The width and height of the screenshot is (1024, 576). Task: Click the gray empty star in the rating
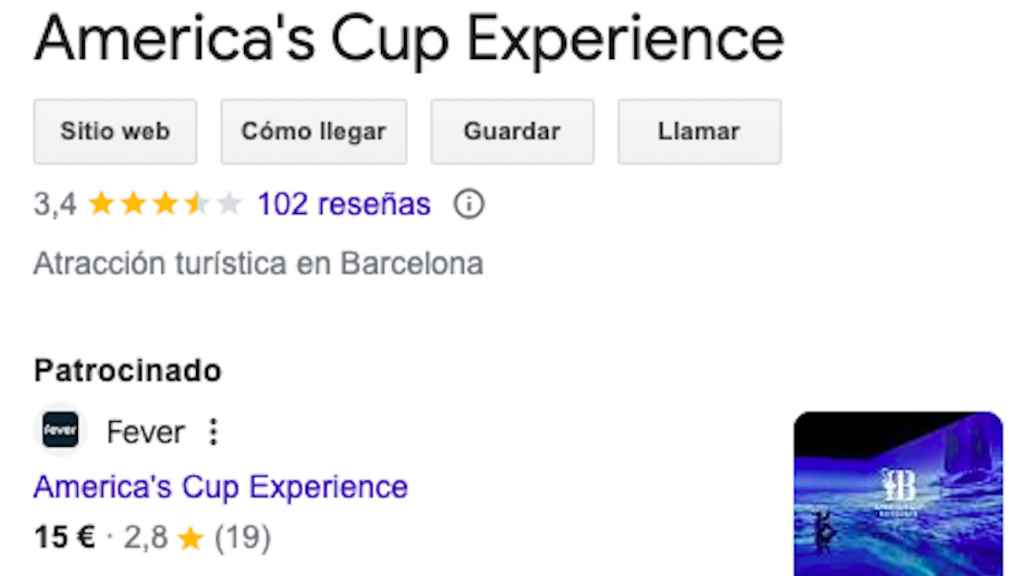(x=225, y=203)
